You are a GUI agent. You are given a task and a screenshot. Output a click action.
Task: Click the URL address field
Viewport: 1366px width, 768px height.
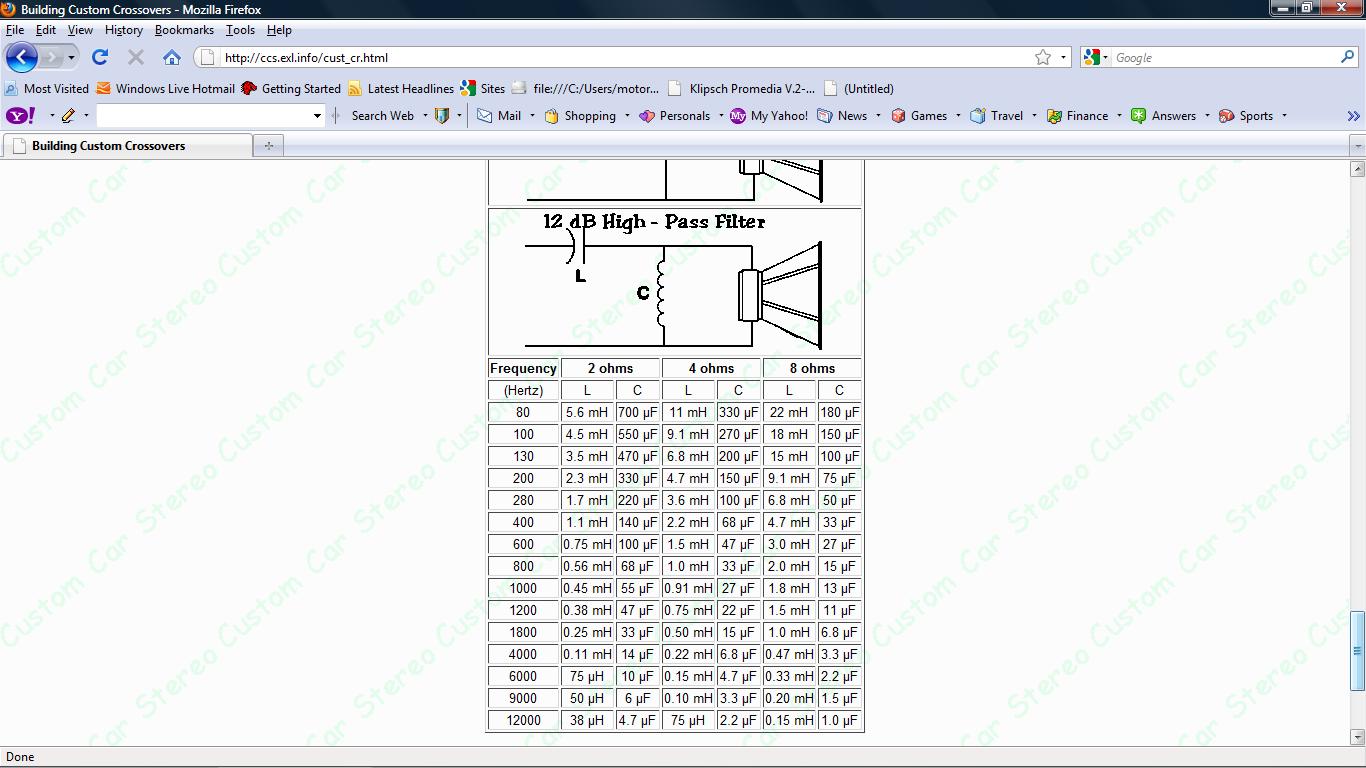pyautogui.click(x=625, y=58)
